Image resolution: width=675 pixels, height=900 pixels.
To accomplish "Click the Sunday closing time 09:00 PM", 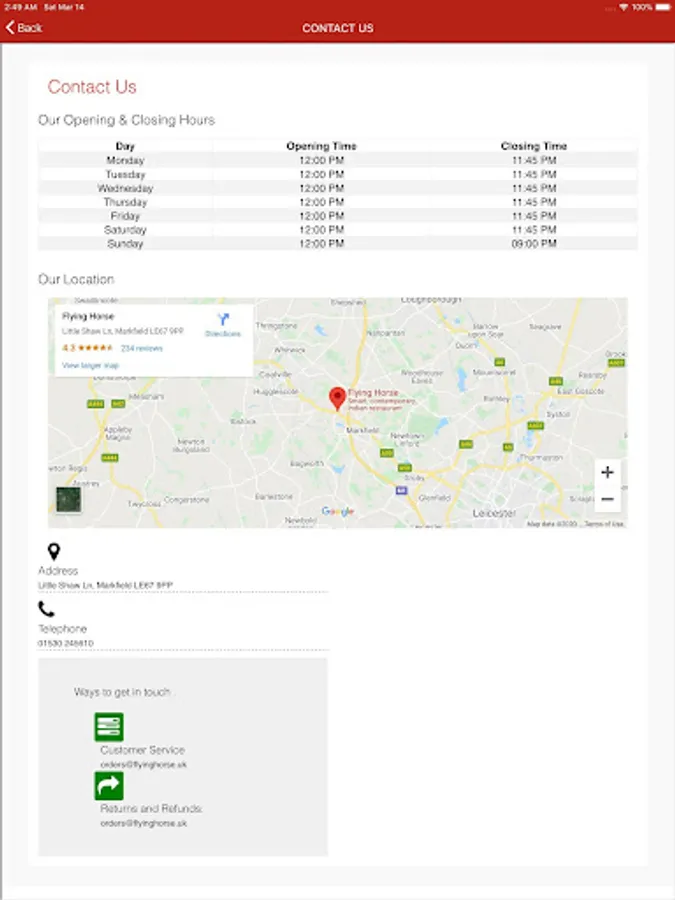I will tap(534, 243).
